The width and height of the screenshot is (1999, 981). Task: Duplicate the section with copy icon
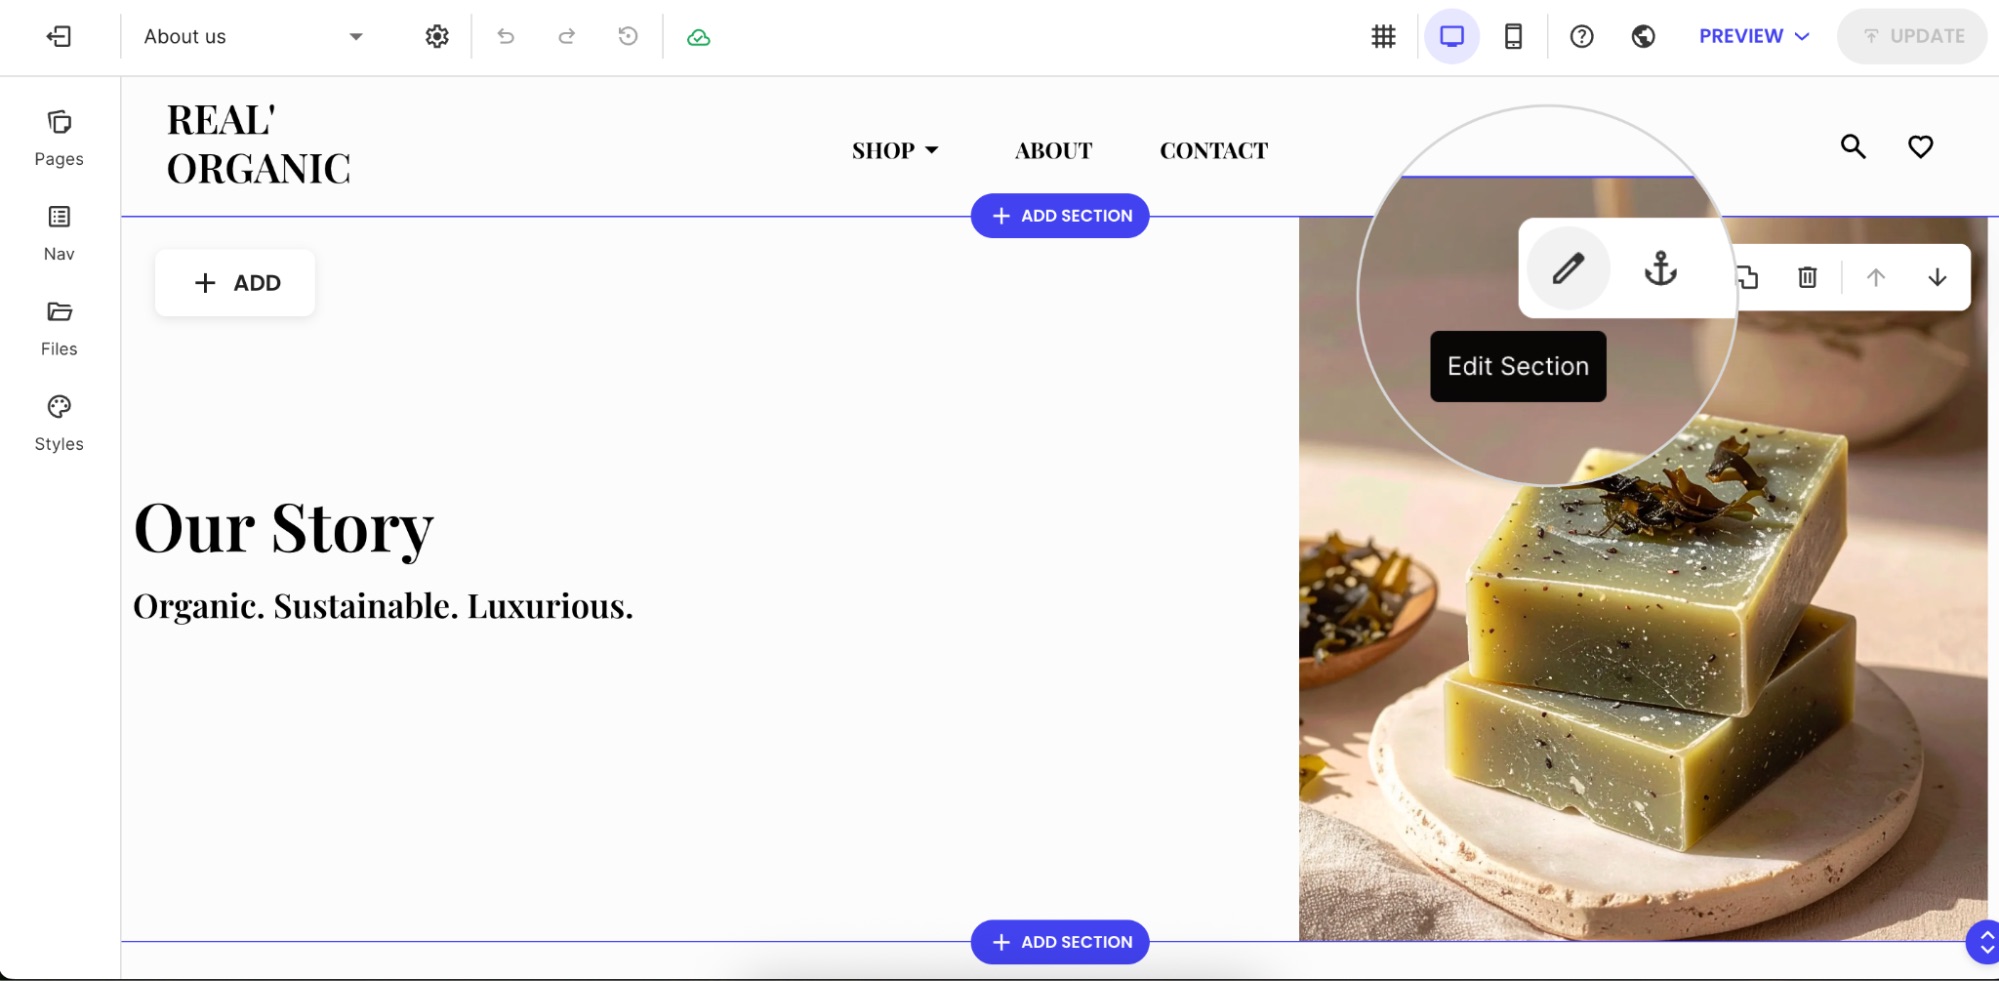[x=1748, y=277]
